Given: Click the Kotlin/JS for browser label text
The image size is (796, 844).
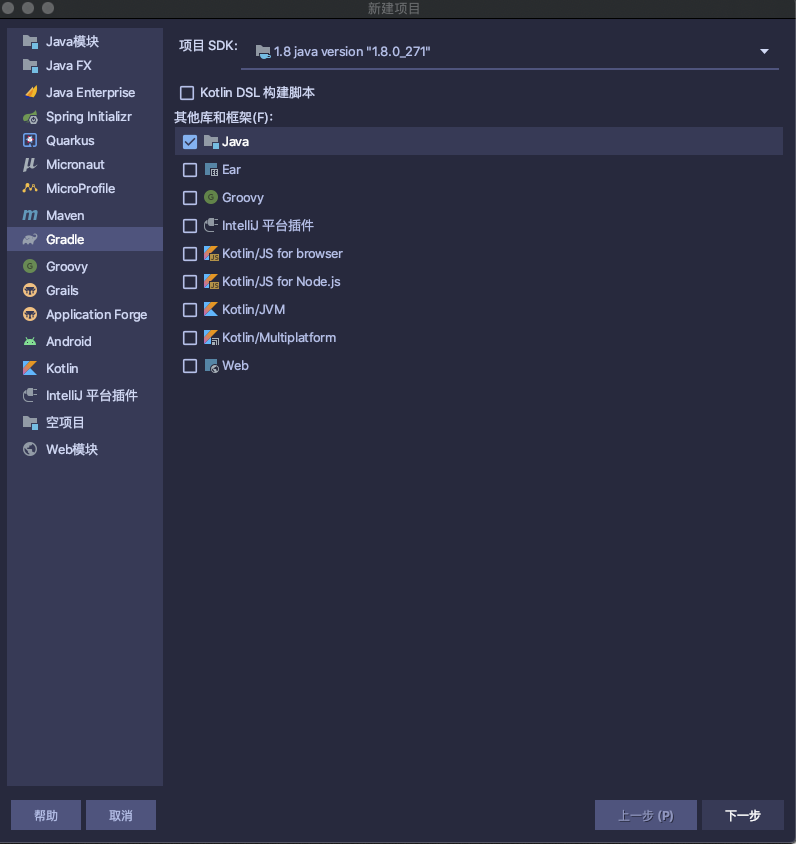Looking at the screenshot, I should coord(282,254).
